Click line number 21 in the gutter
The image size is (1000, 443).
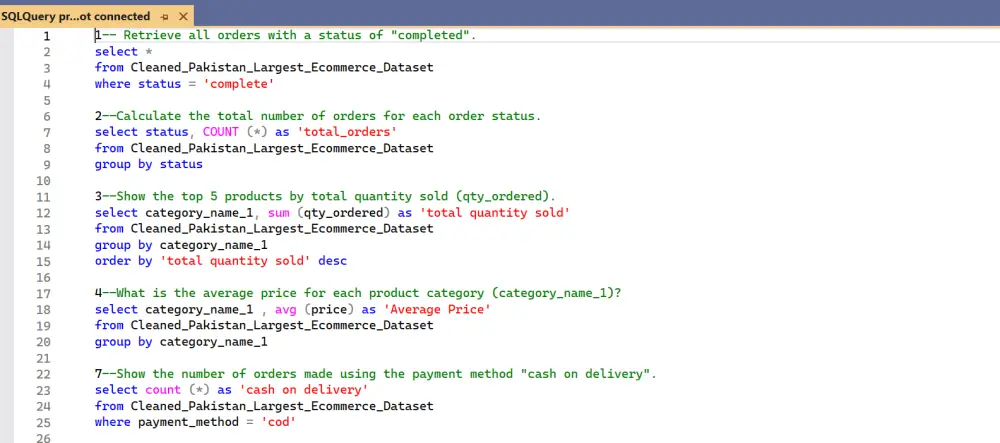[43, 358]
